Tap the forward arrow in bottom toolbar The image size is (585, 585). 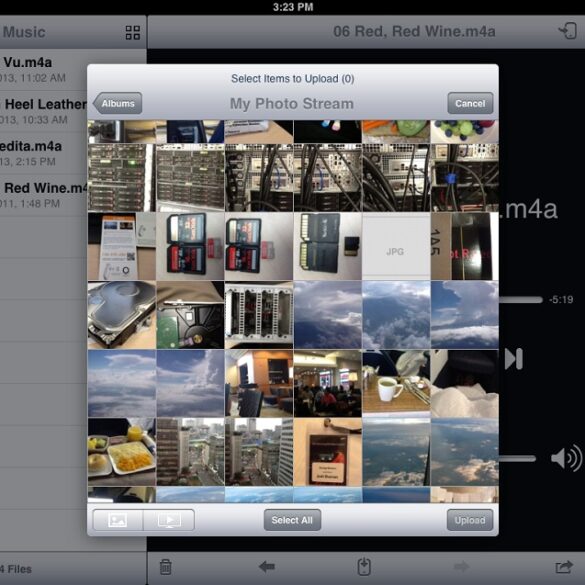(462, 567)
